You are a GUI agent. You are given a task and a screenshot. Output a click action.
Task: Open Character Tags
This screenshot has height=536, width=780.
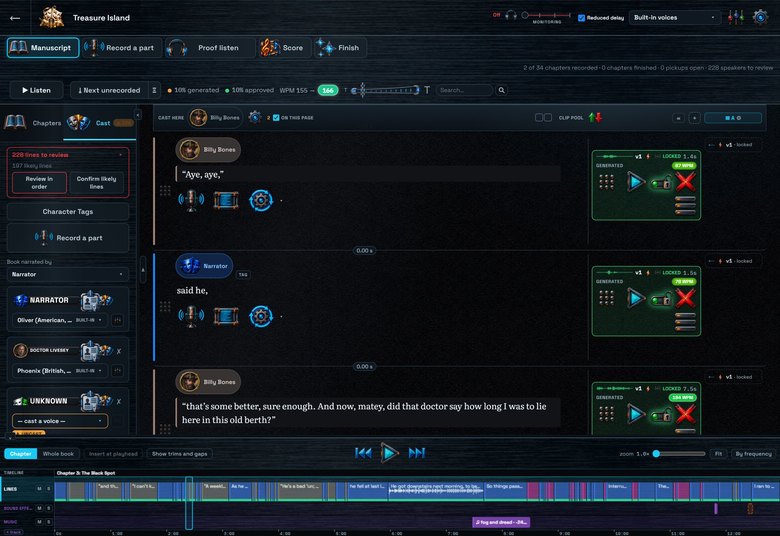(x=68, y=212)
